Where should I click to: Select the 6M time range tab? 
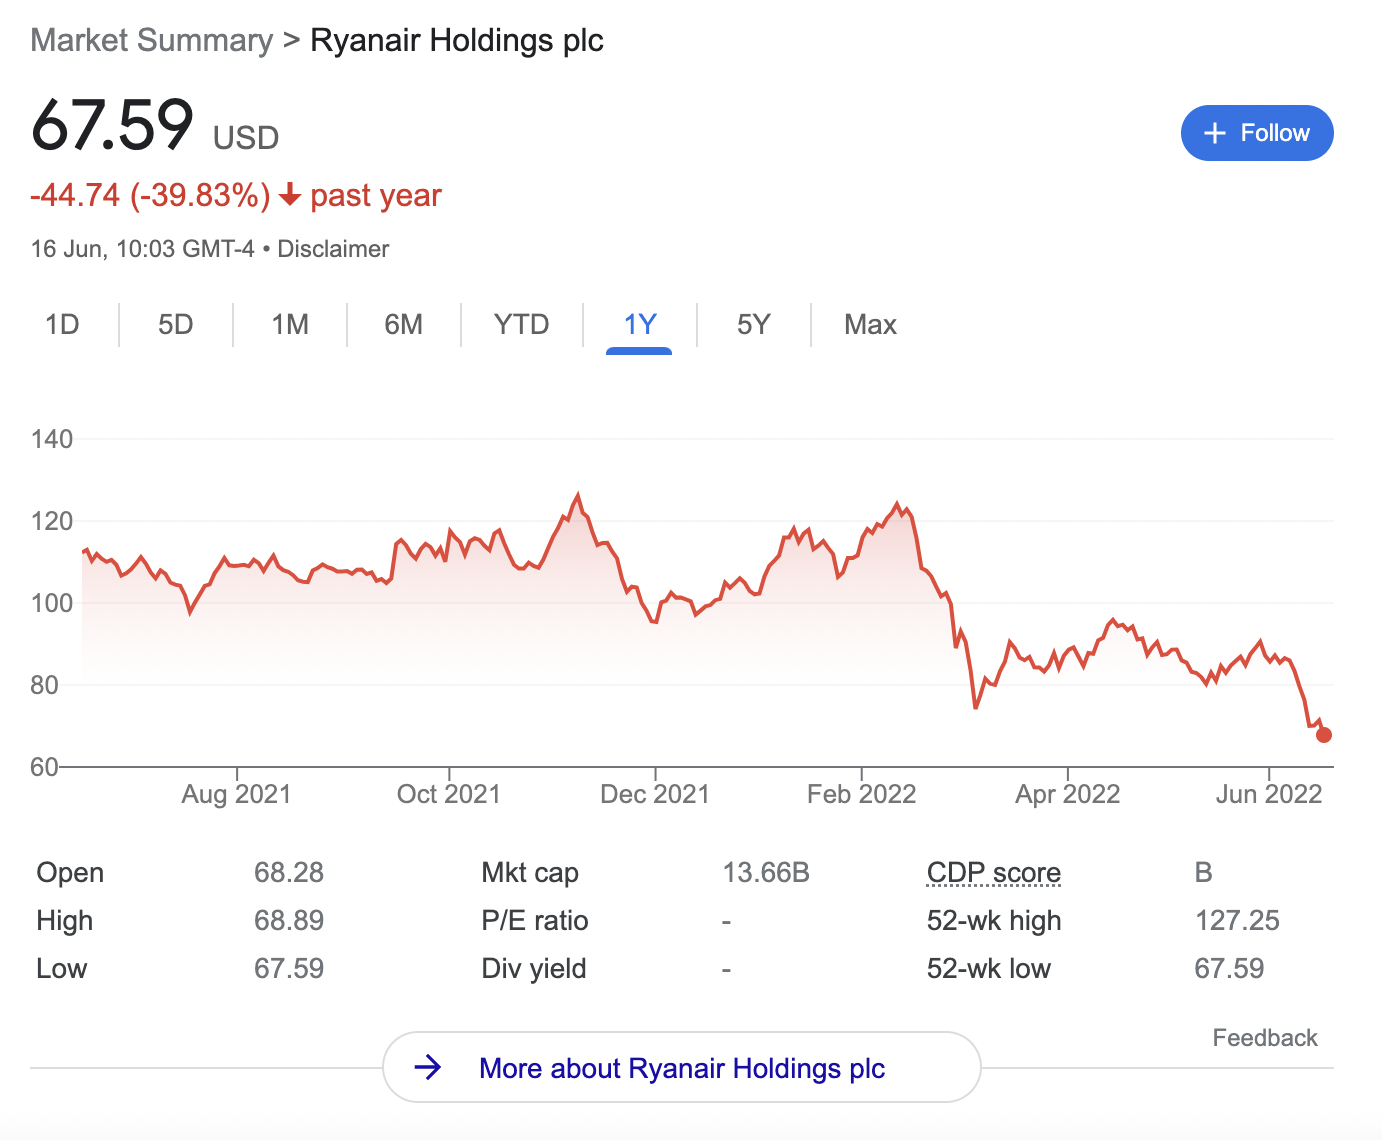(x=403, y=325)
